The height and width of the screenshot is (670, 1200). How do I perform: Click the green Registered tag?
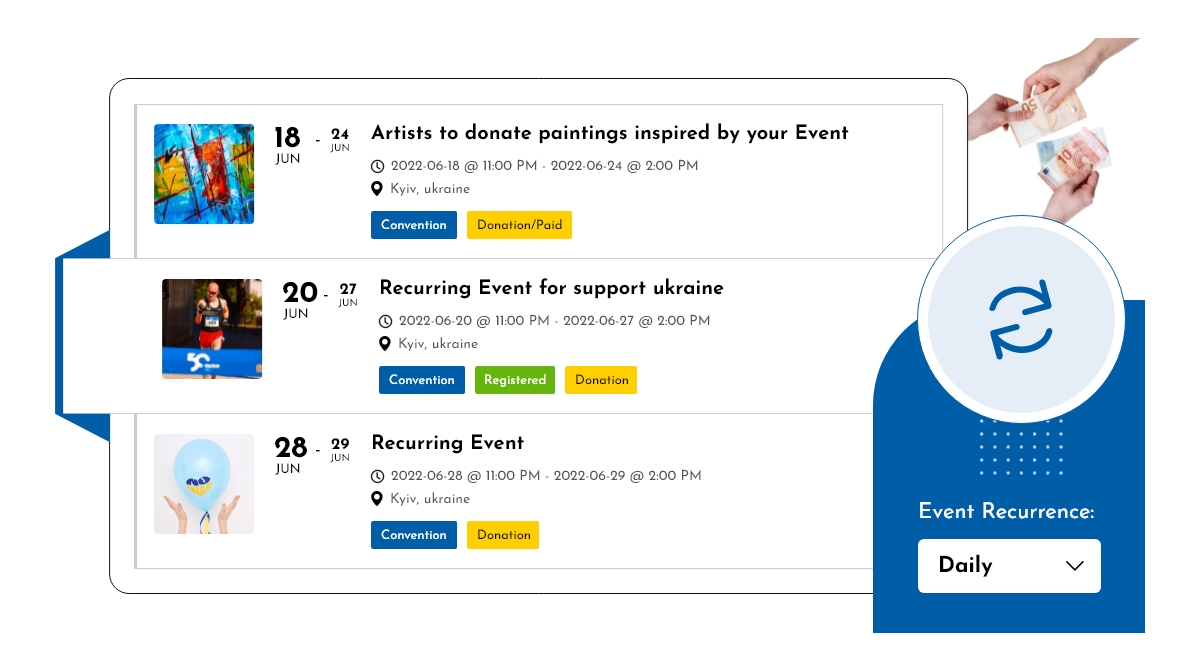[514, 380]
